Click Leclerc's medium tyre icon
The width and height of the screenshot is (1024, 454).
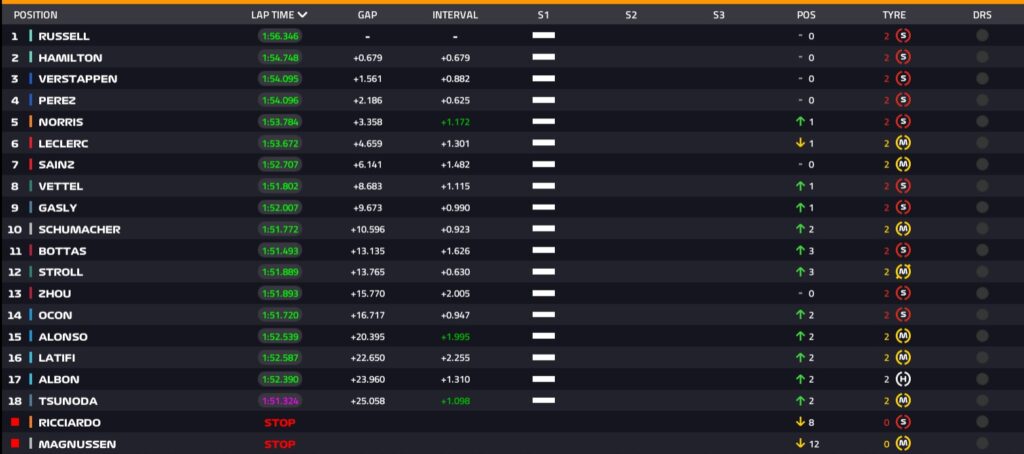[x=903, y=143]
